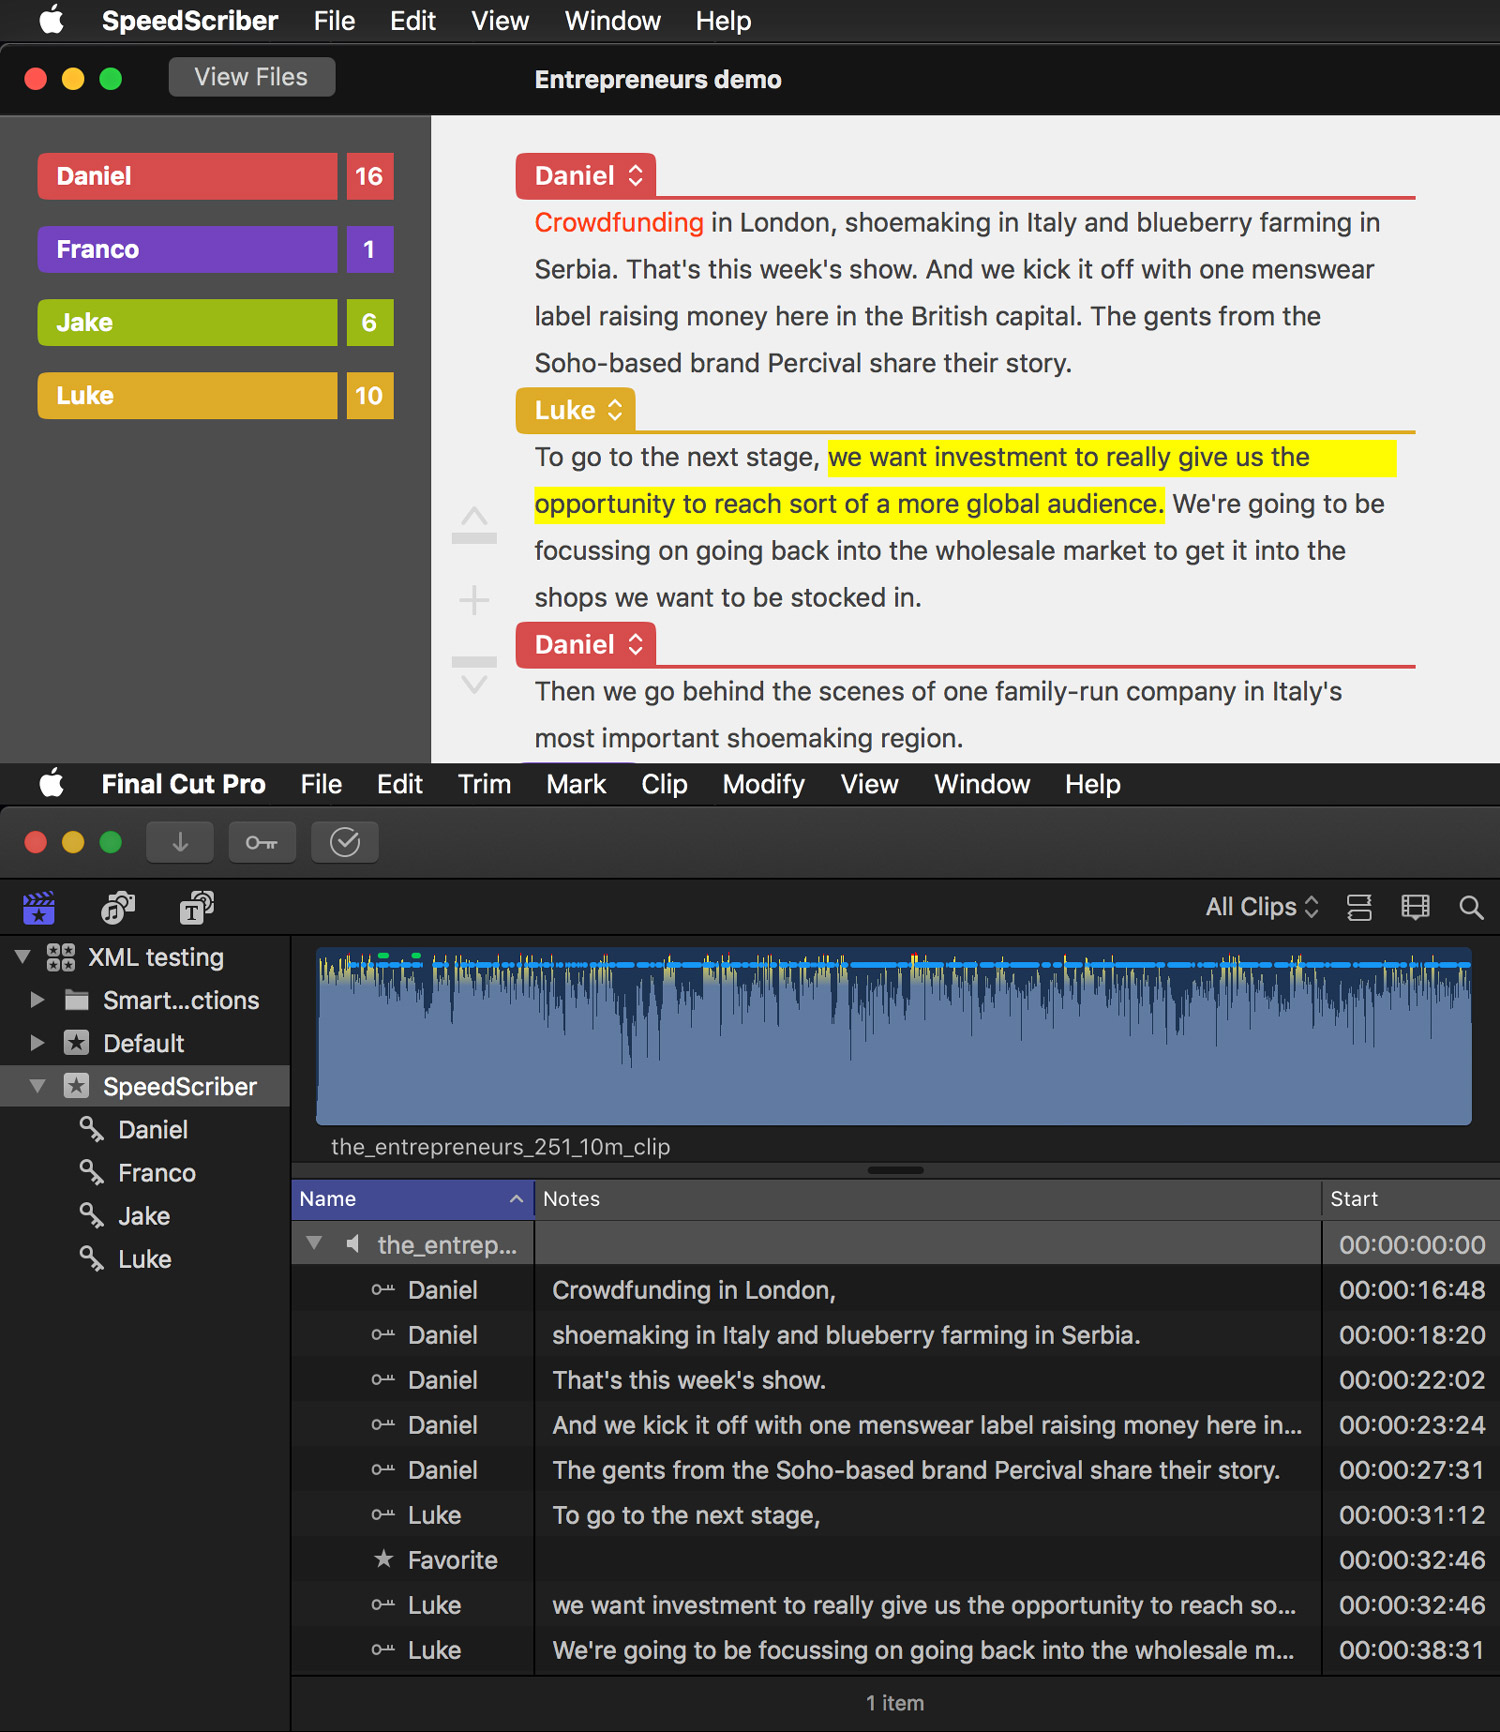The height and width of the screenshot is (1732, 1500).
Task: Select the row starting at 00:00:38:31
Action: (895, 1650)
